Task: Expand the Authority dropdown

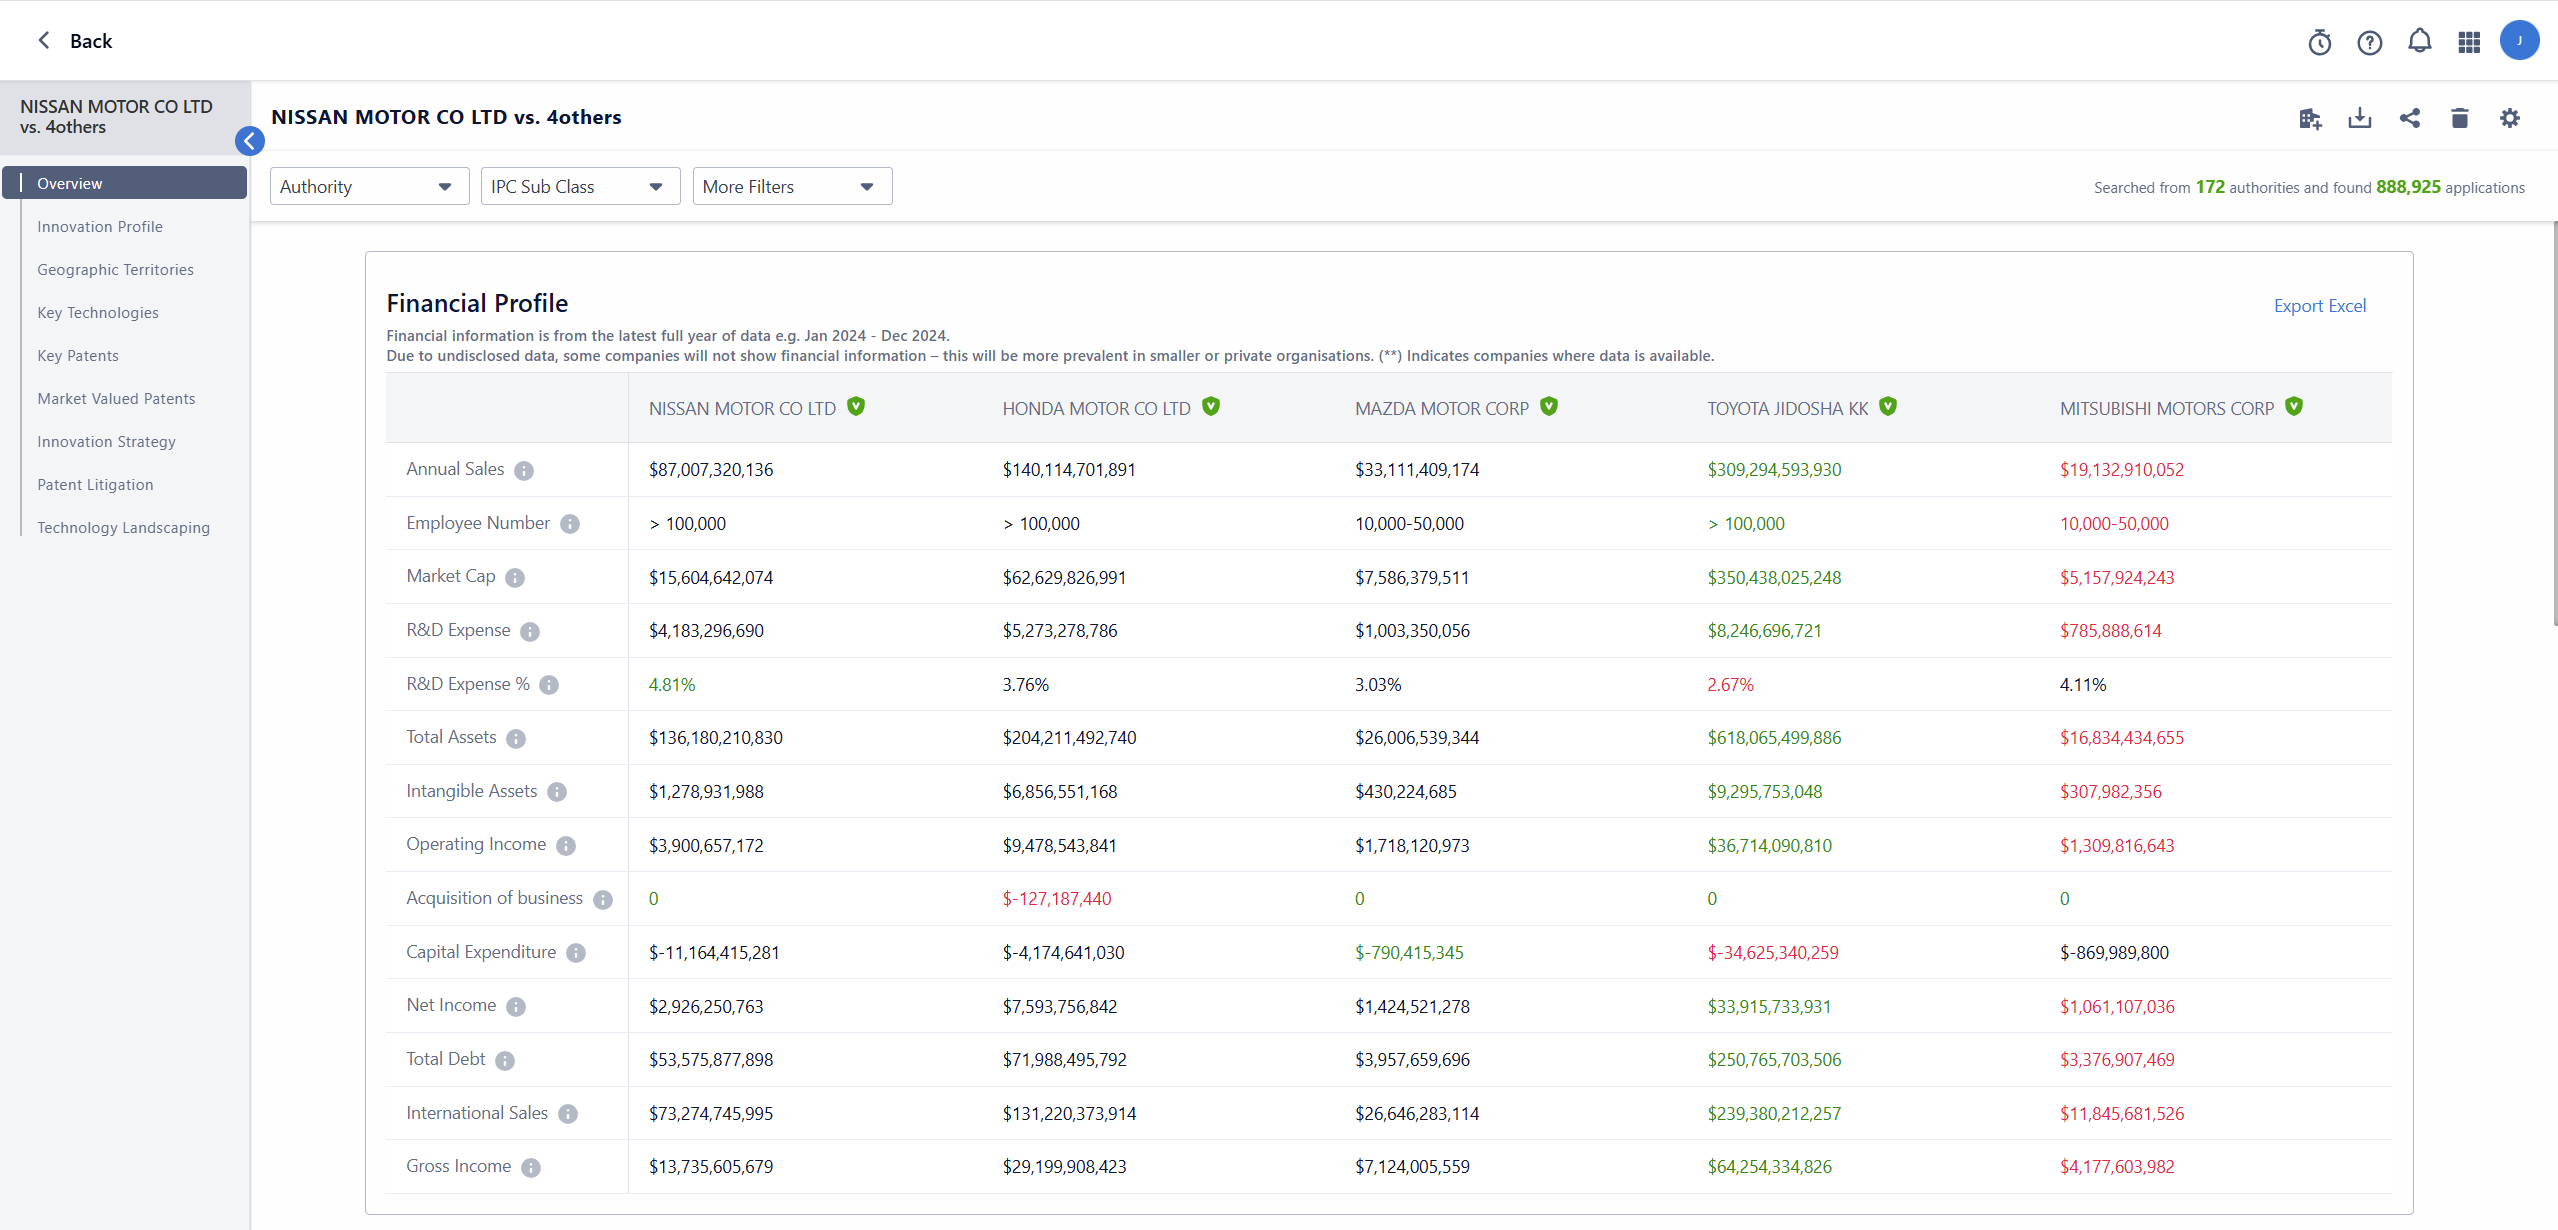Action: pos(369,187)
